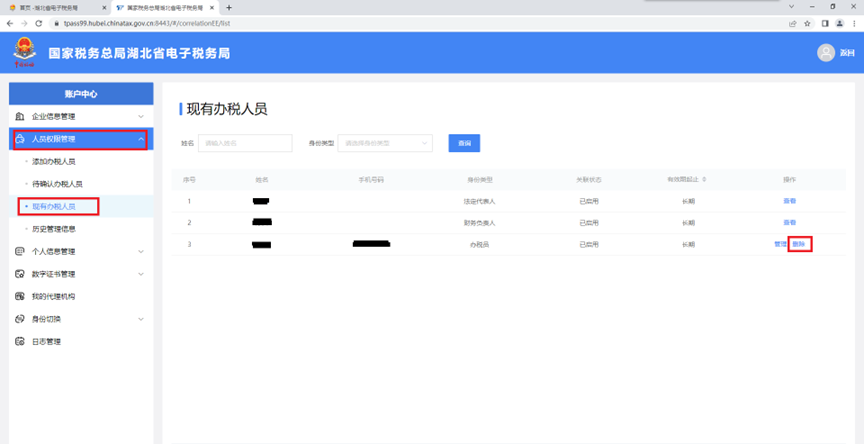Bookmark this page with the star icon
Image resolution: width=864 pixels, height=444 pixels.
pyautogui.click(x=807, y=24)
